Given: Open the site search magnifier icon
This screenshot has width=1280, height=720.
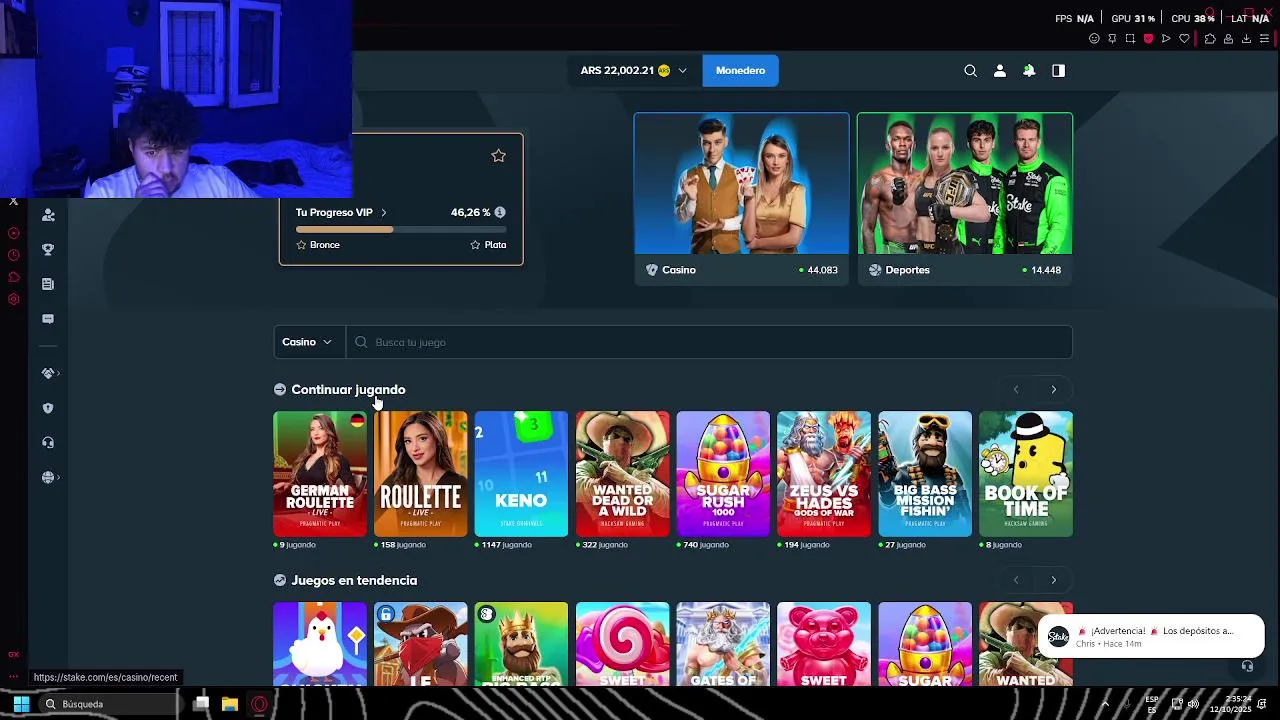Looking at the screenshot, I should click(970, 70).
